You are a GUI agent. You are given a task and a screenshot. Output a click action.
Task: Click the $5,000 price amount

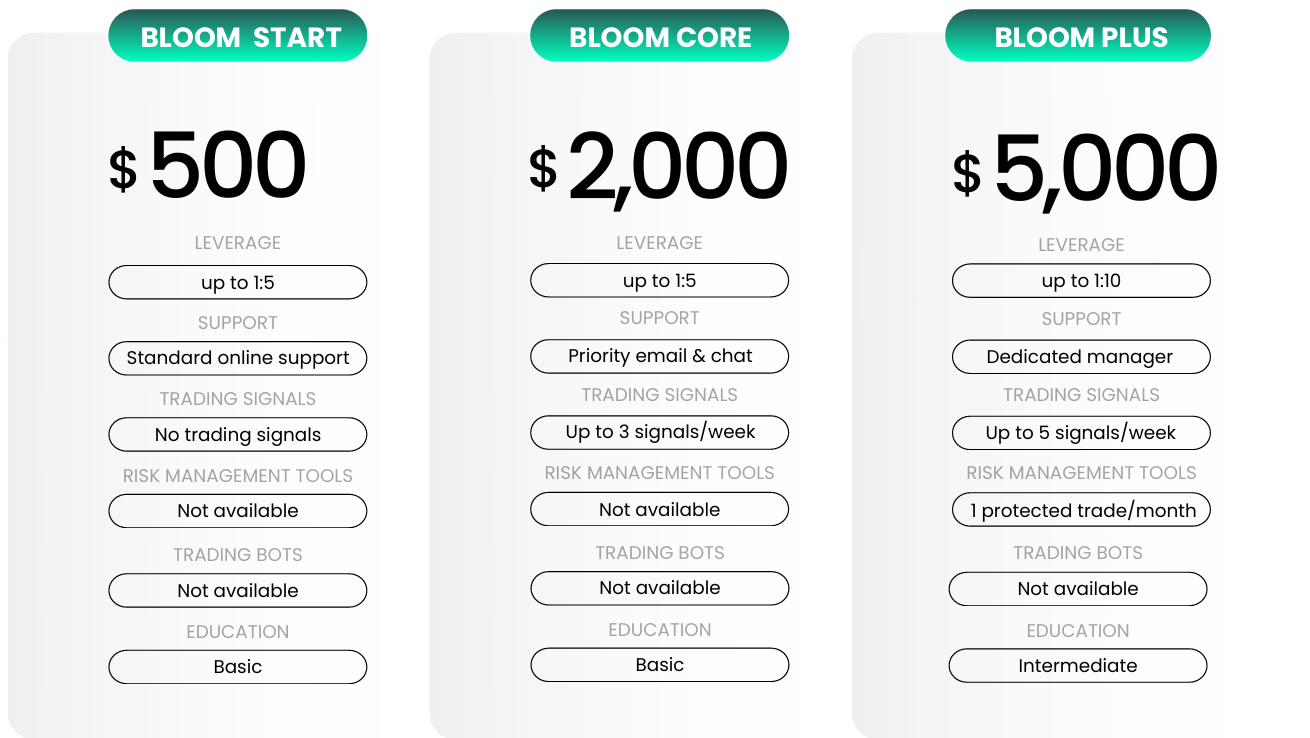pos(1085,169)
